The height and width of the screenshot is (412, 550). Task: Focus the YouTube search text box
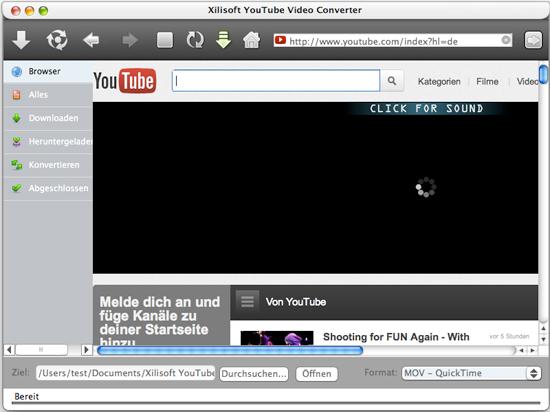pos(276,81)
